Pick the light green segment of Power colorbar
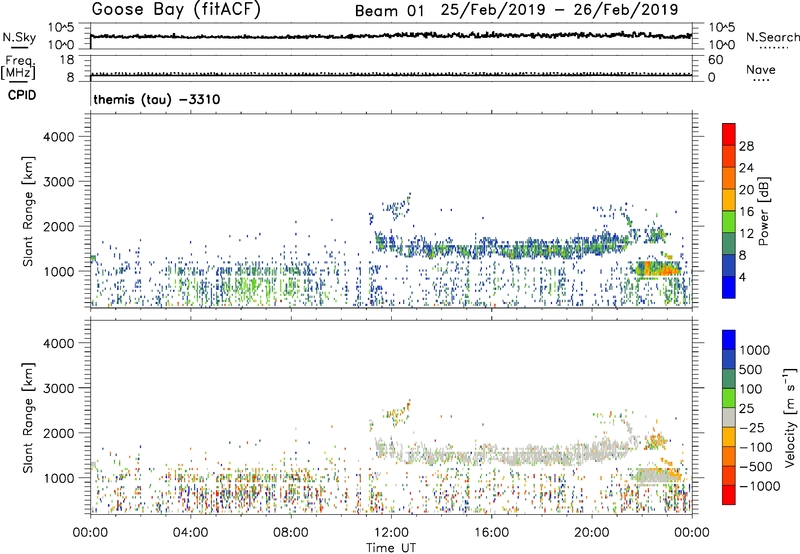 729,222
